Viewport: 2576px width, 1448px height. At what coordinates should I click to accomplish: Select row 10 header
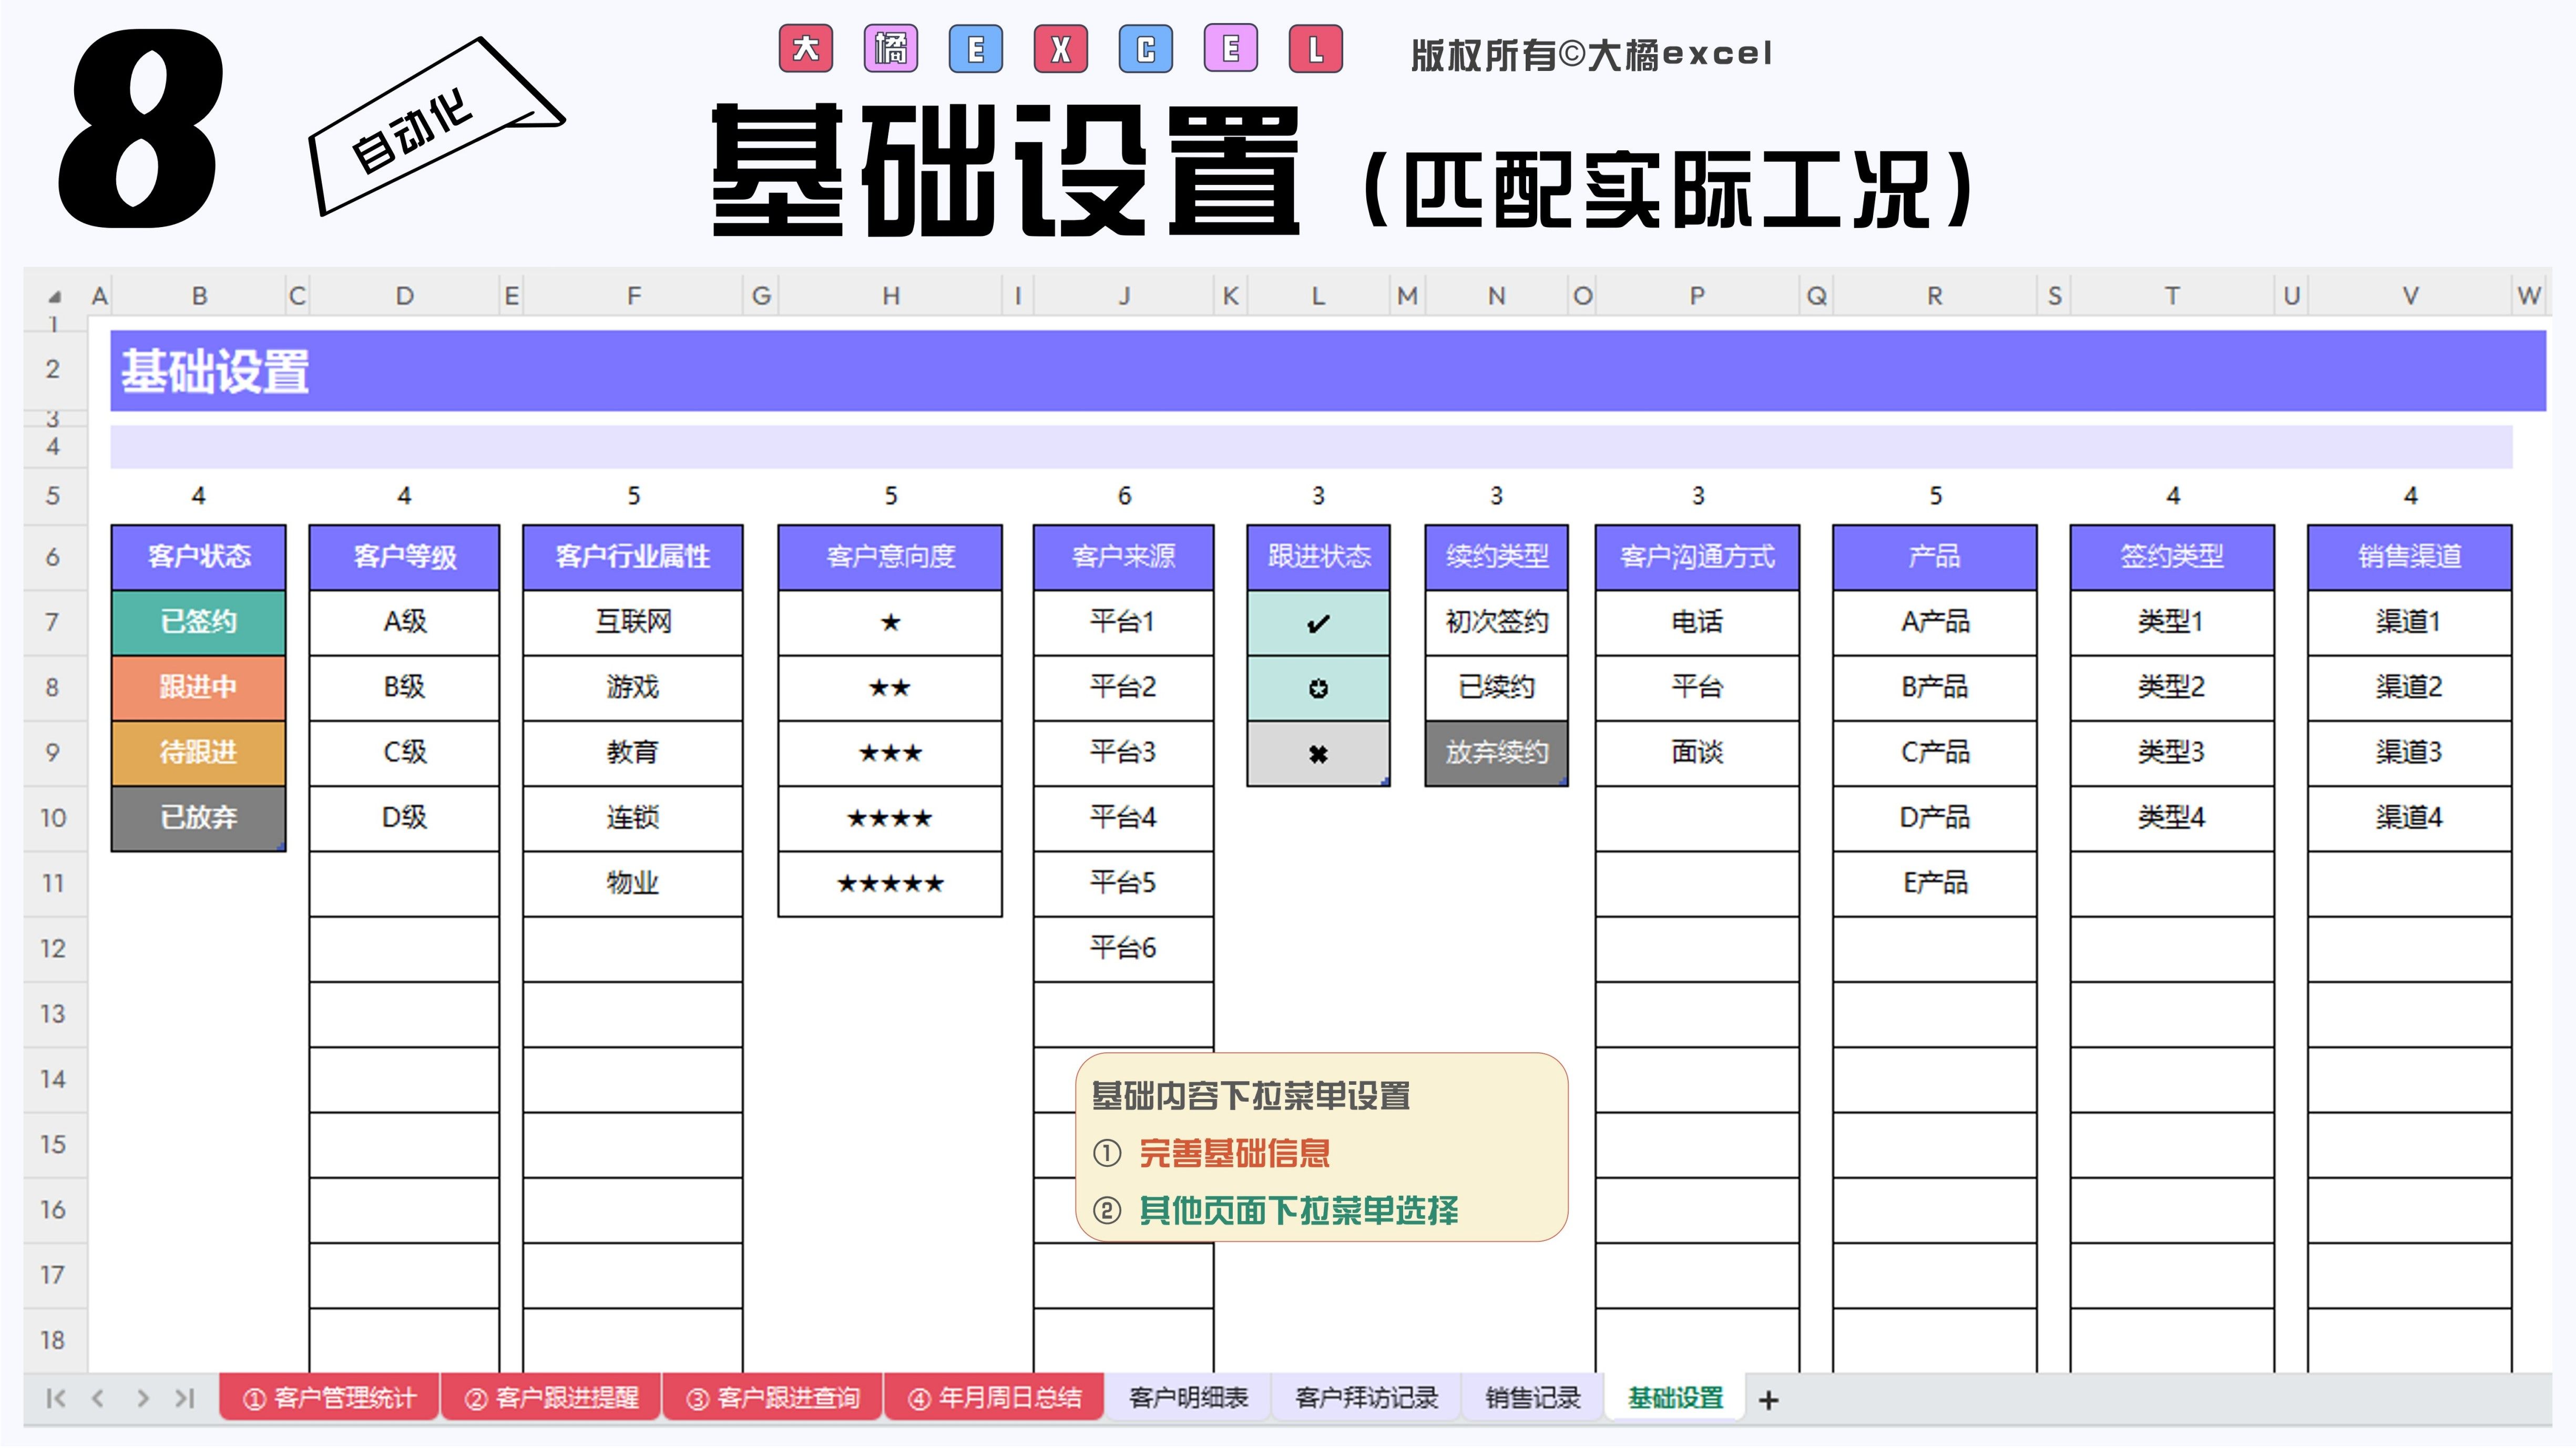click(53, 818)
